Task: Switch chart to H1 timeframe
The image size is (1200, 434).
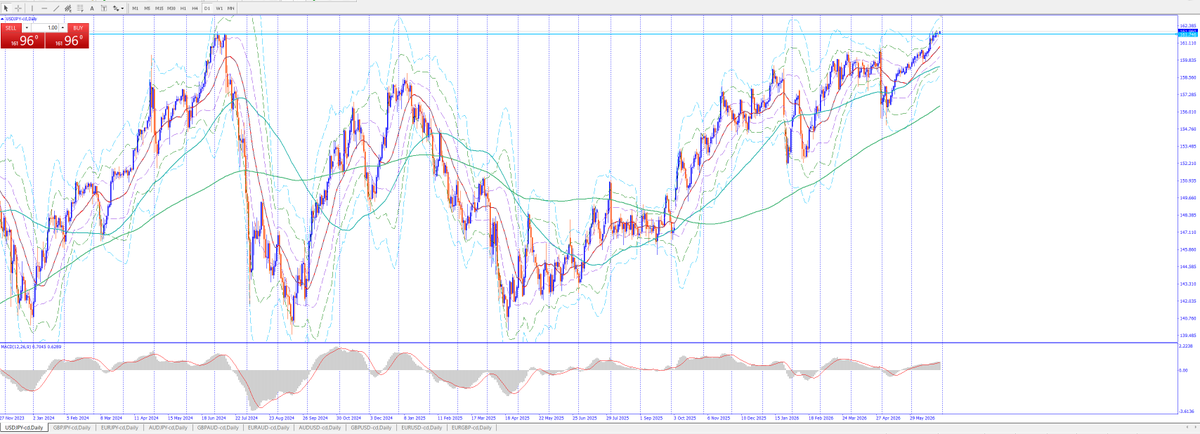Action: pyautogui.click(x=183, y=8)
